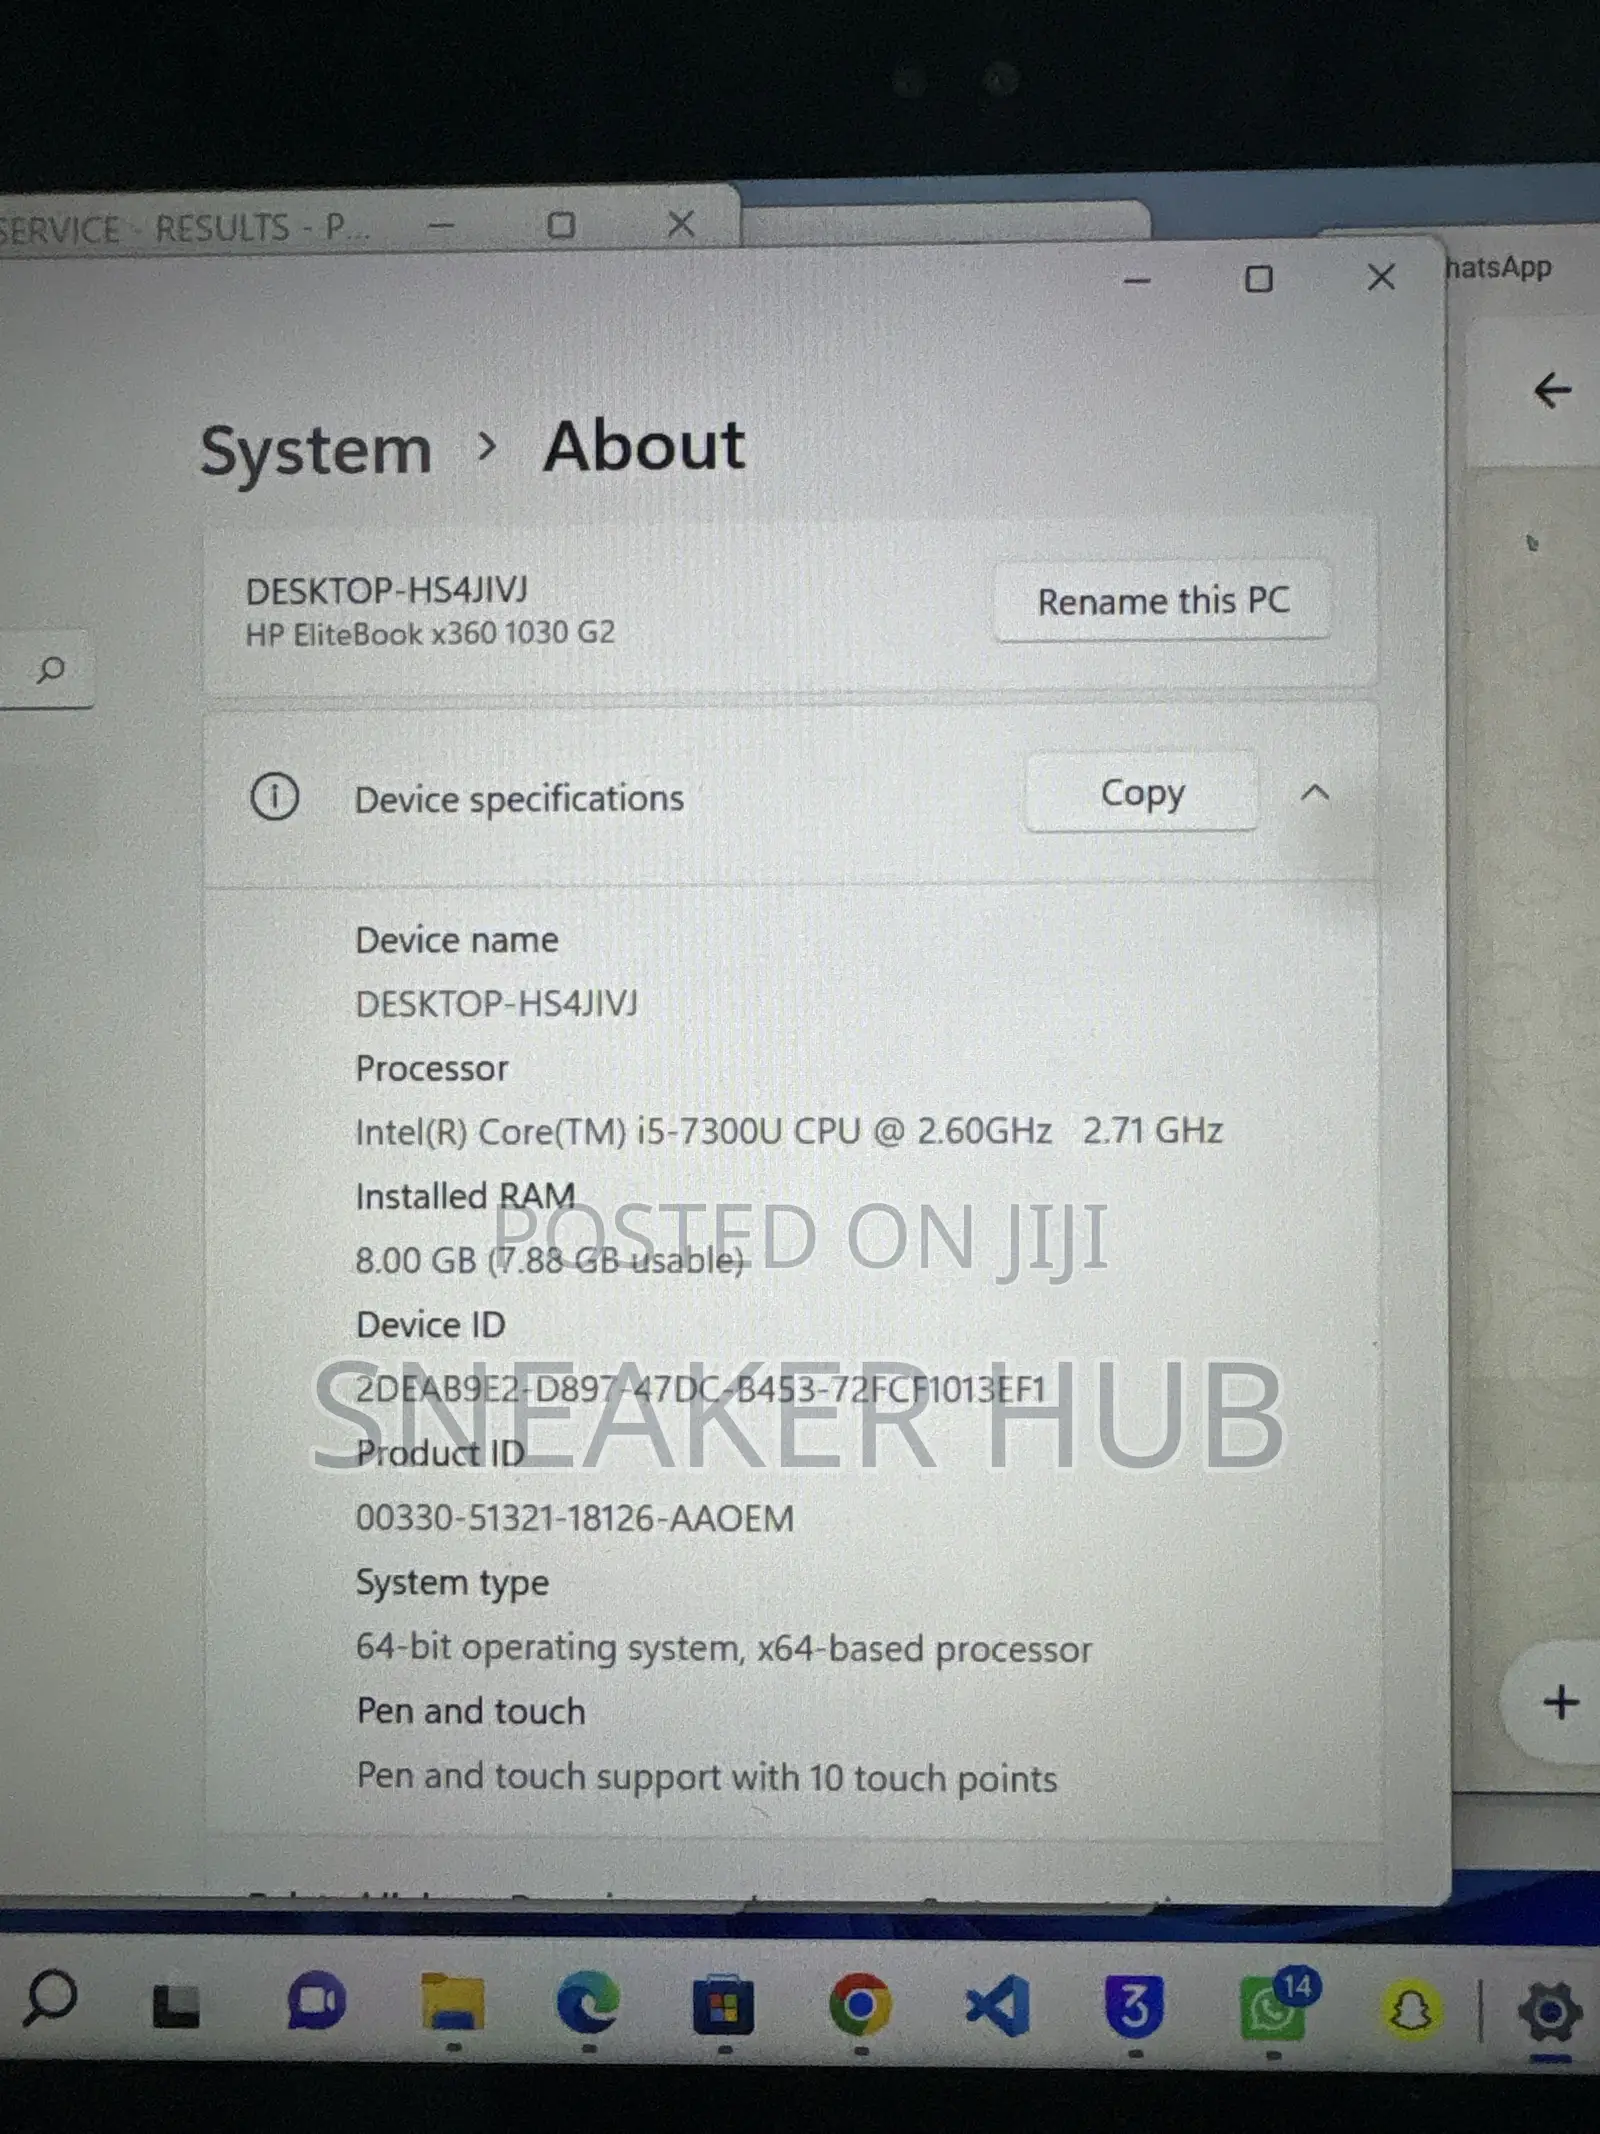The height and width of the screenshot is (2134, 1600).
Task: Copy the device specifications
Action: click(1142, 792)
